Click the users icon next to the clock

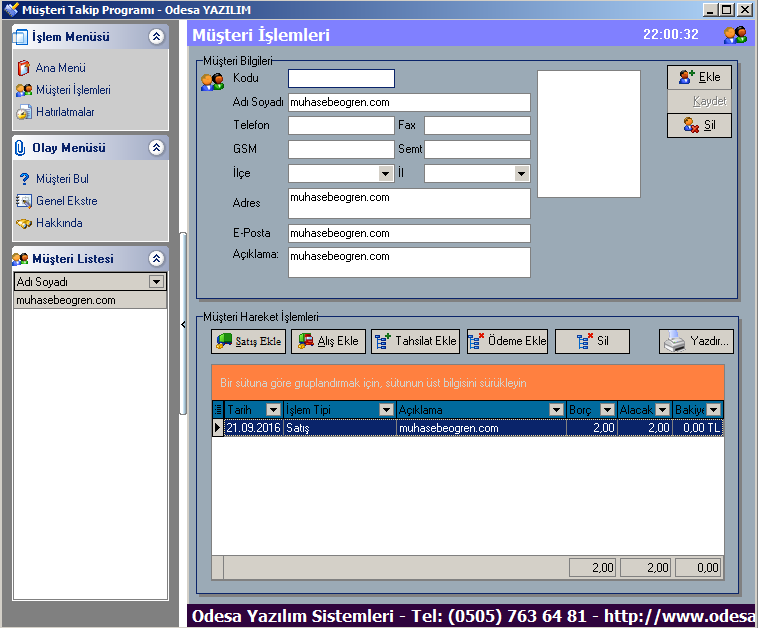tap(735, 35)
